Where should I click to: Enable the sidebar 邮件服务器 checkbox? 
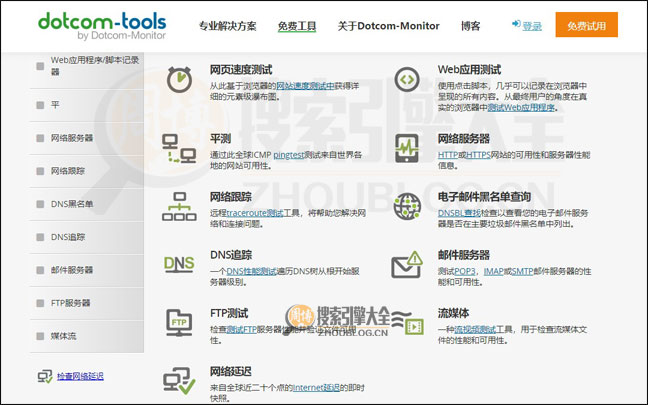click(40, 270)
